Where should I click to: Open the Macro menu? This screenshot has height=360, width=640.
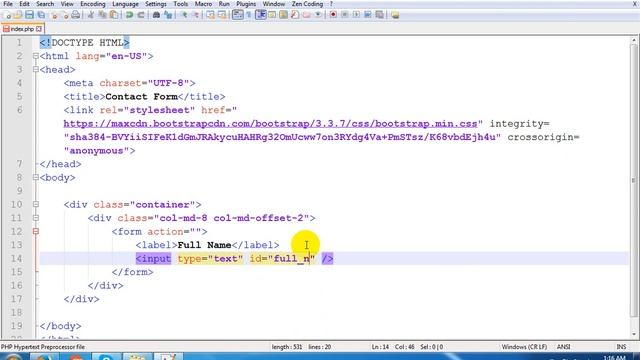coord(203,4)
